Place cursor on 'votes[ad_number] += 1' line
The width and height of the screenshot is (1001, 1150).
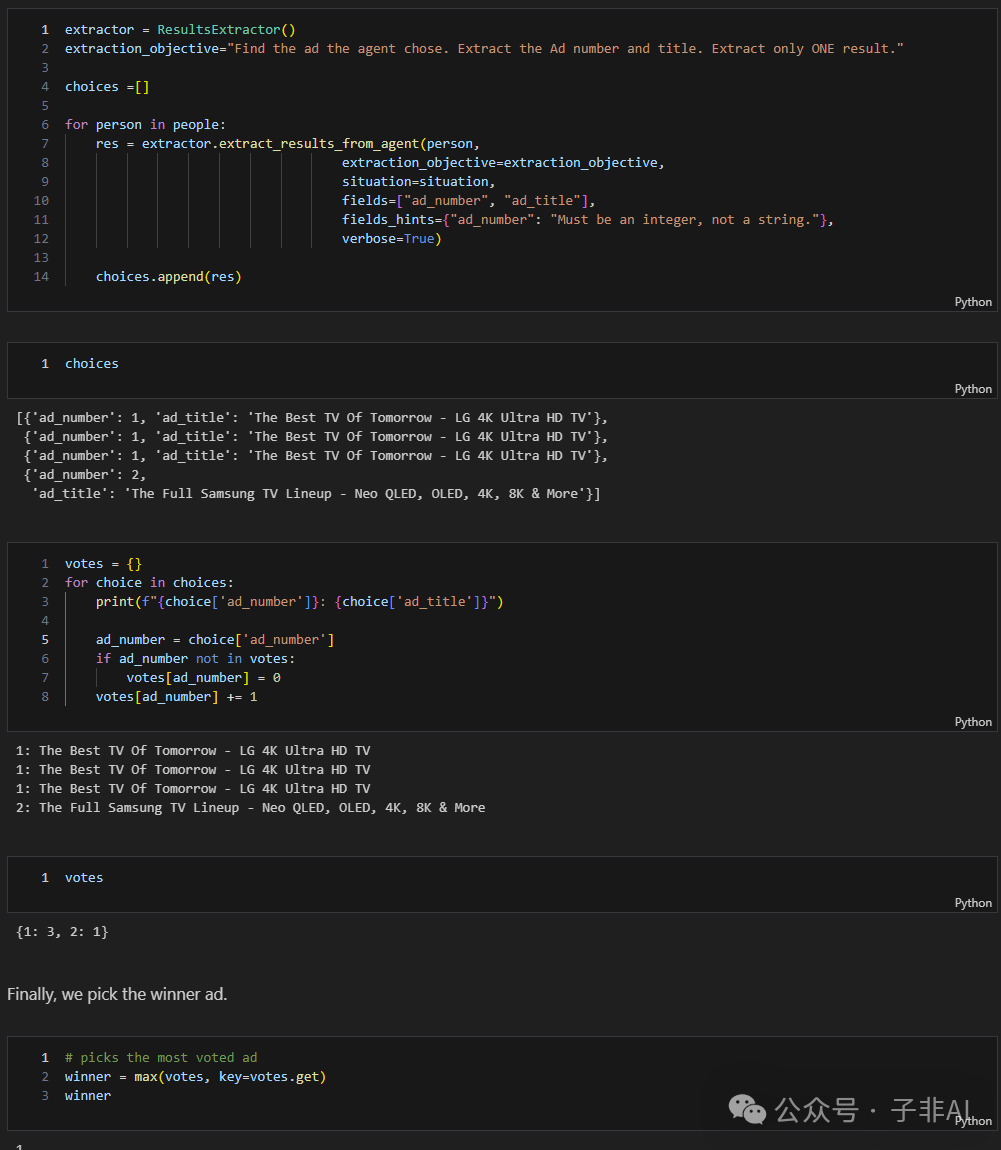click(x=176, y=697)
